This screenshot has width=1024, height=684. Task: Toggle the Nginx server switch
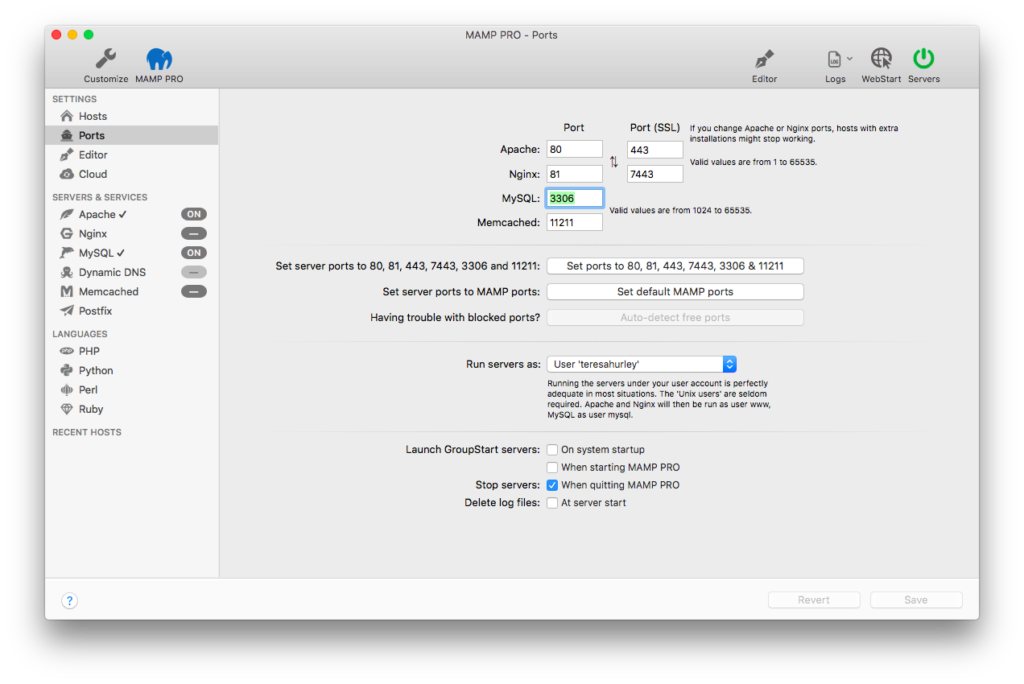click(194, 233)
